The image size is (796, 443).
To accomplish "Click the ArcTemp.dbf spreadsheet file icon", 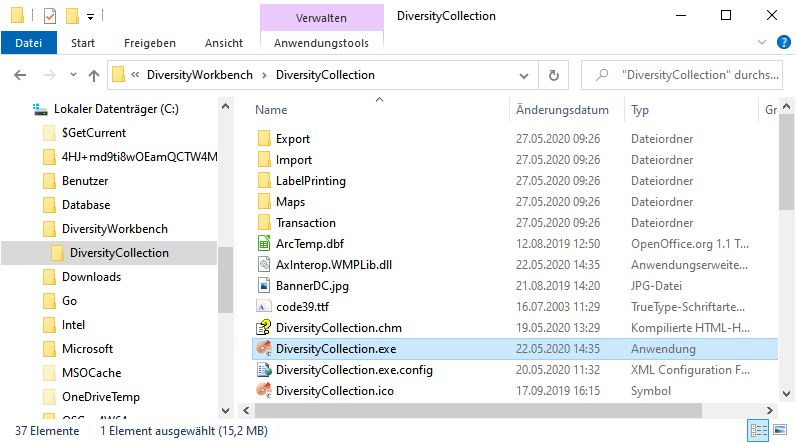I will (264, 243).
